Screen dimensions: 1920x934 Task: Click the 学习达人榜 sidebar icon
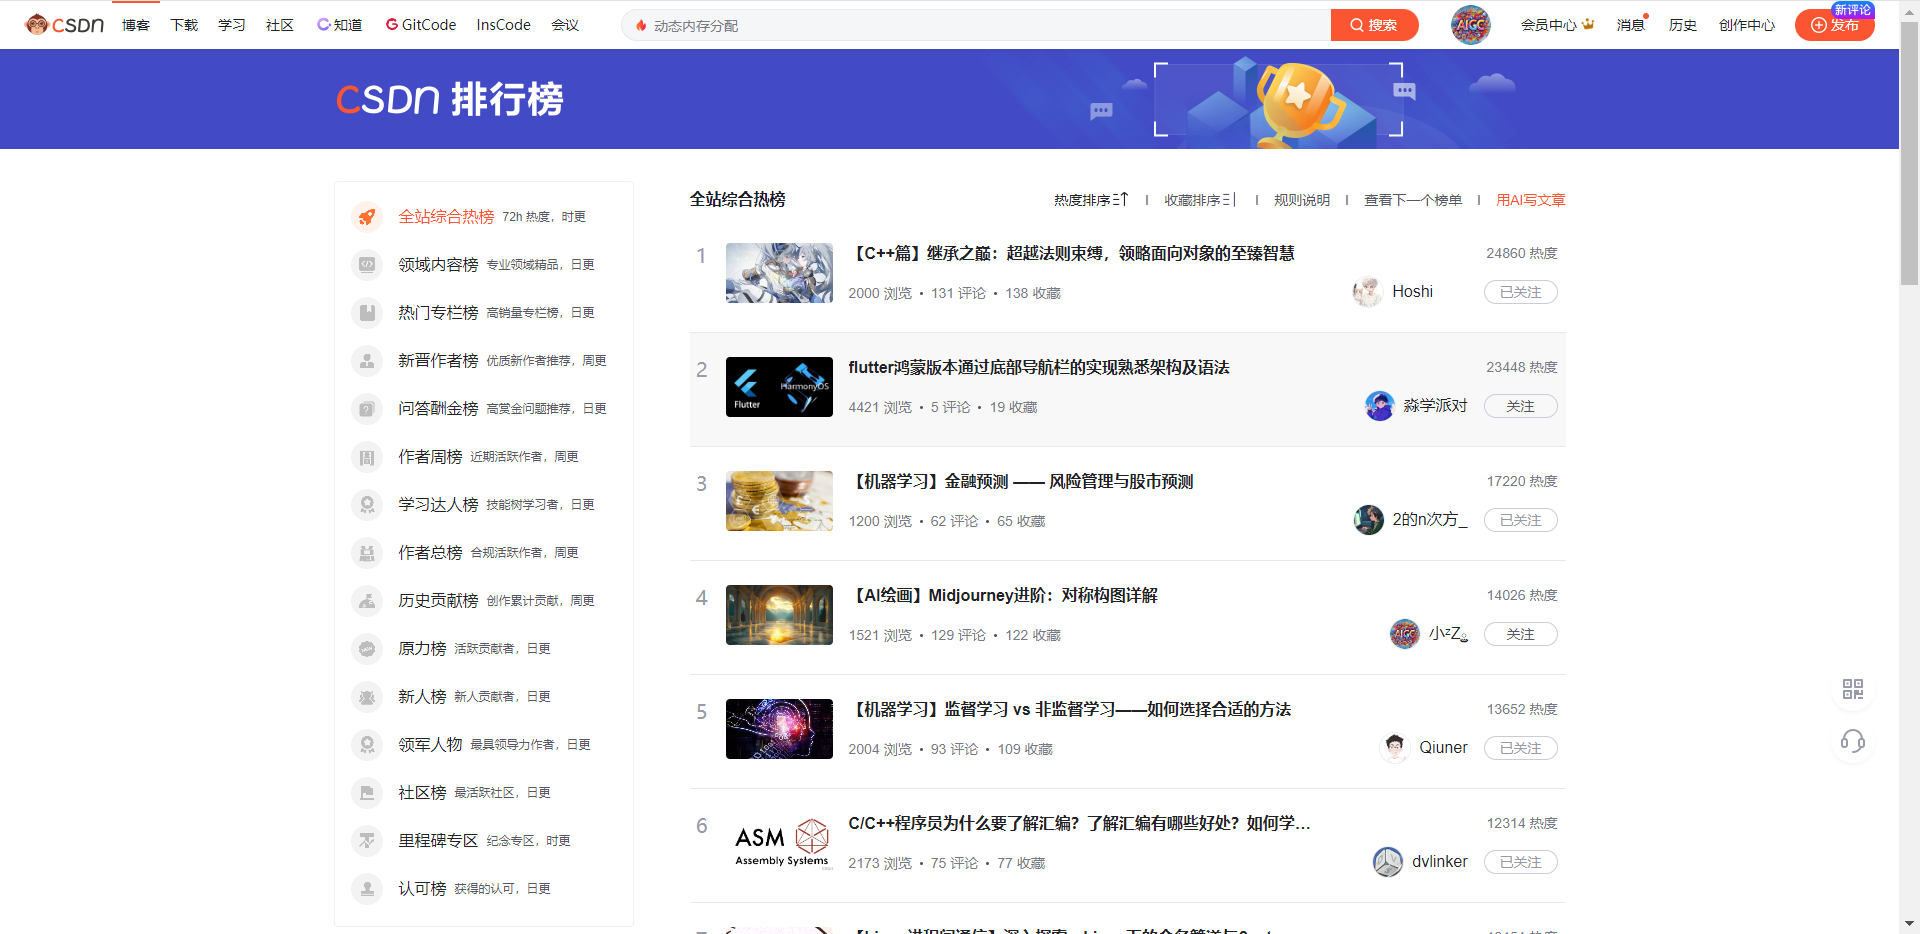367,505
